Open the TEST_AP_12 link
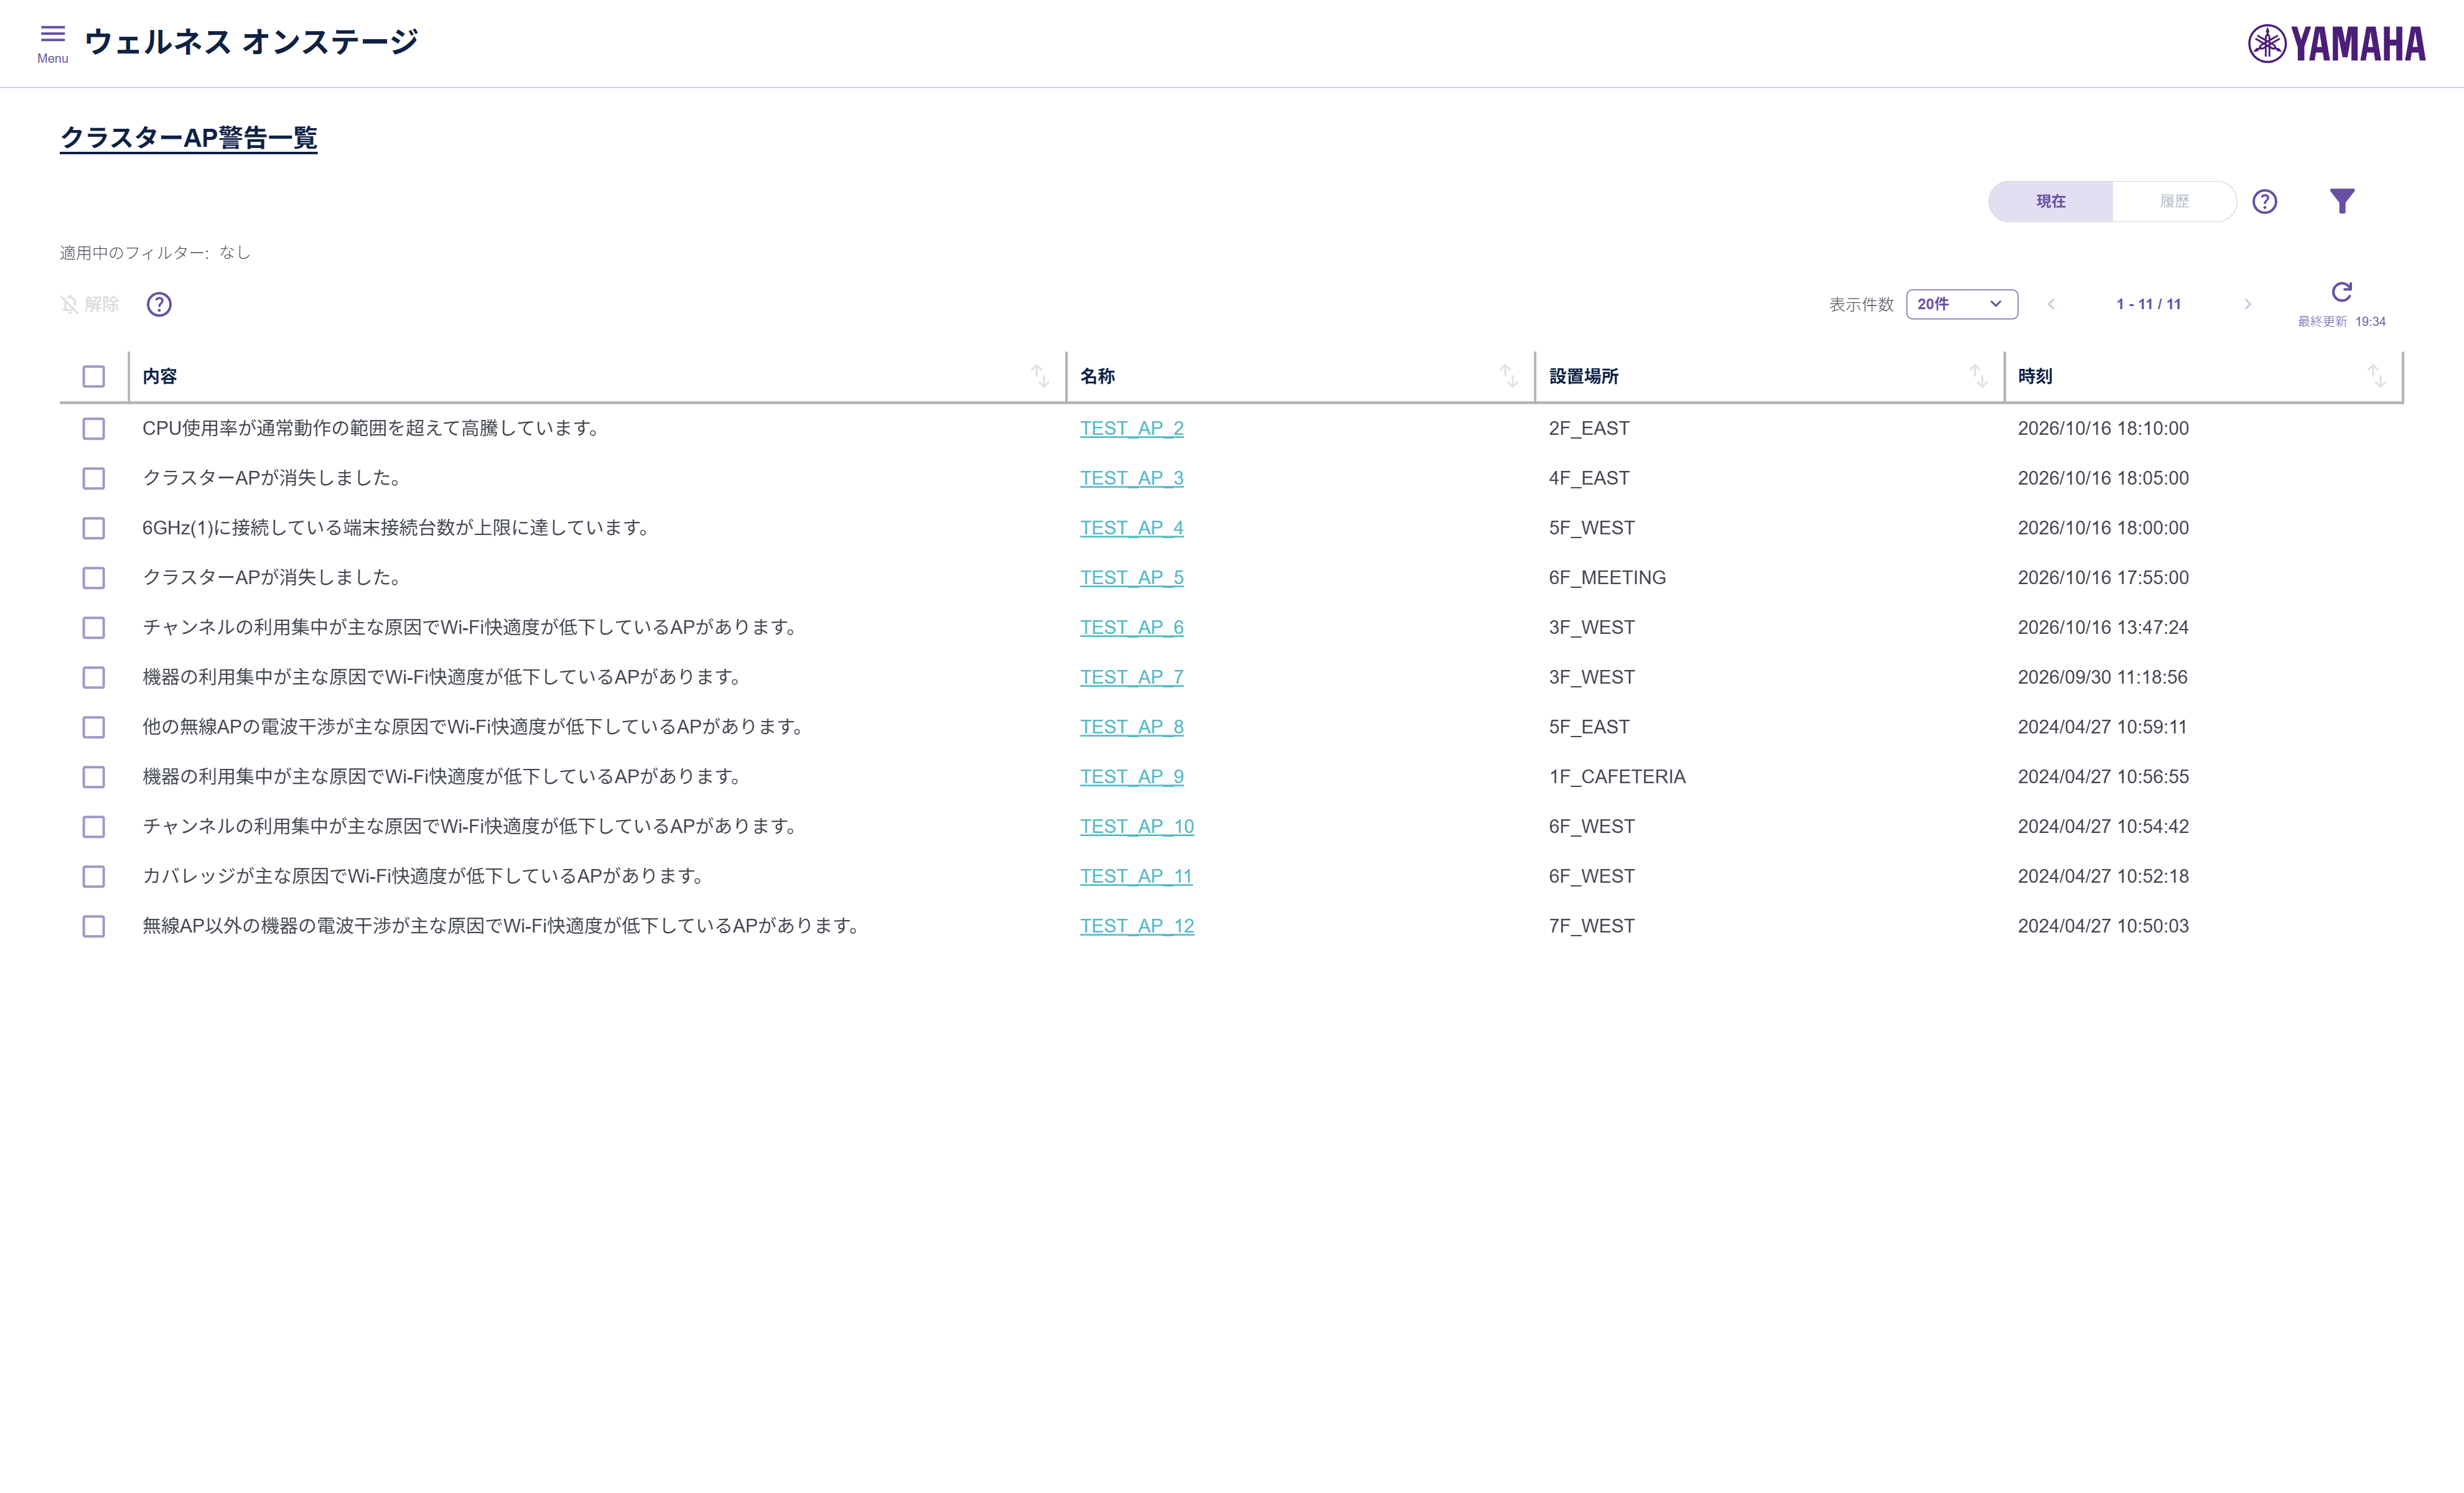The width and height of the screenshot is (2464, 1493). pyautogui.click(x=1137, y=926)
